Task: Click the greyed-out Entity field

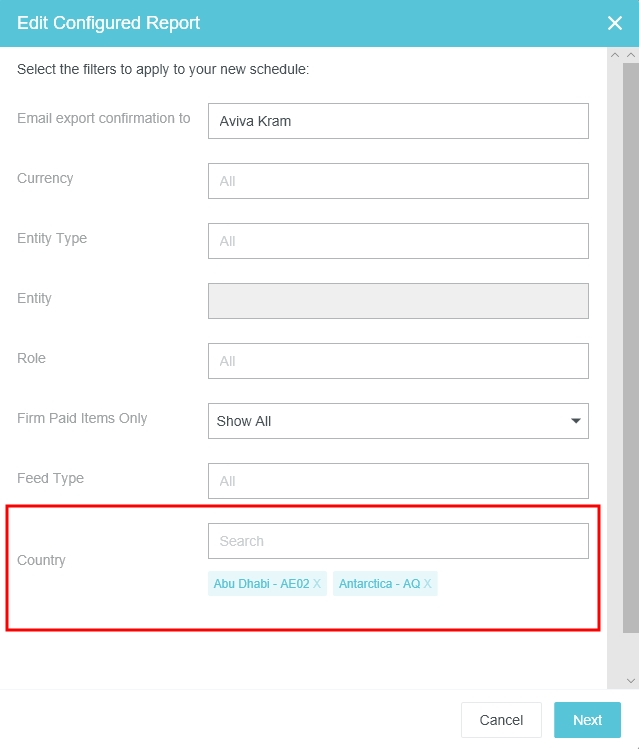Action: (x=398, y=301)
